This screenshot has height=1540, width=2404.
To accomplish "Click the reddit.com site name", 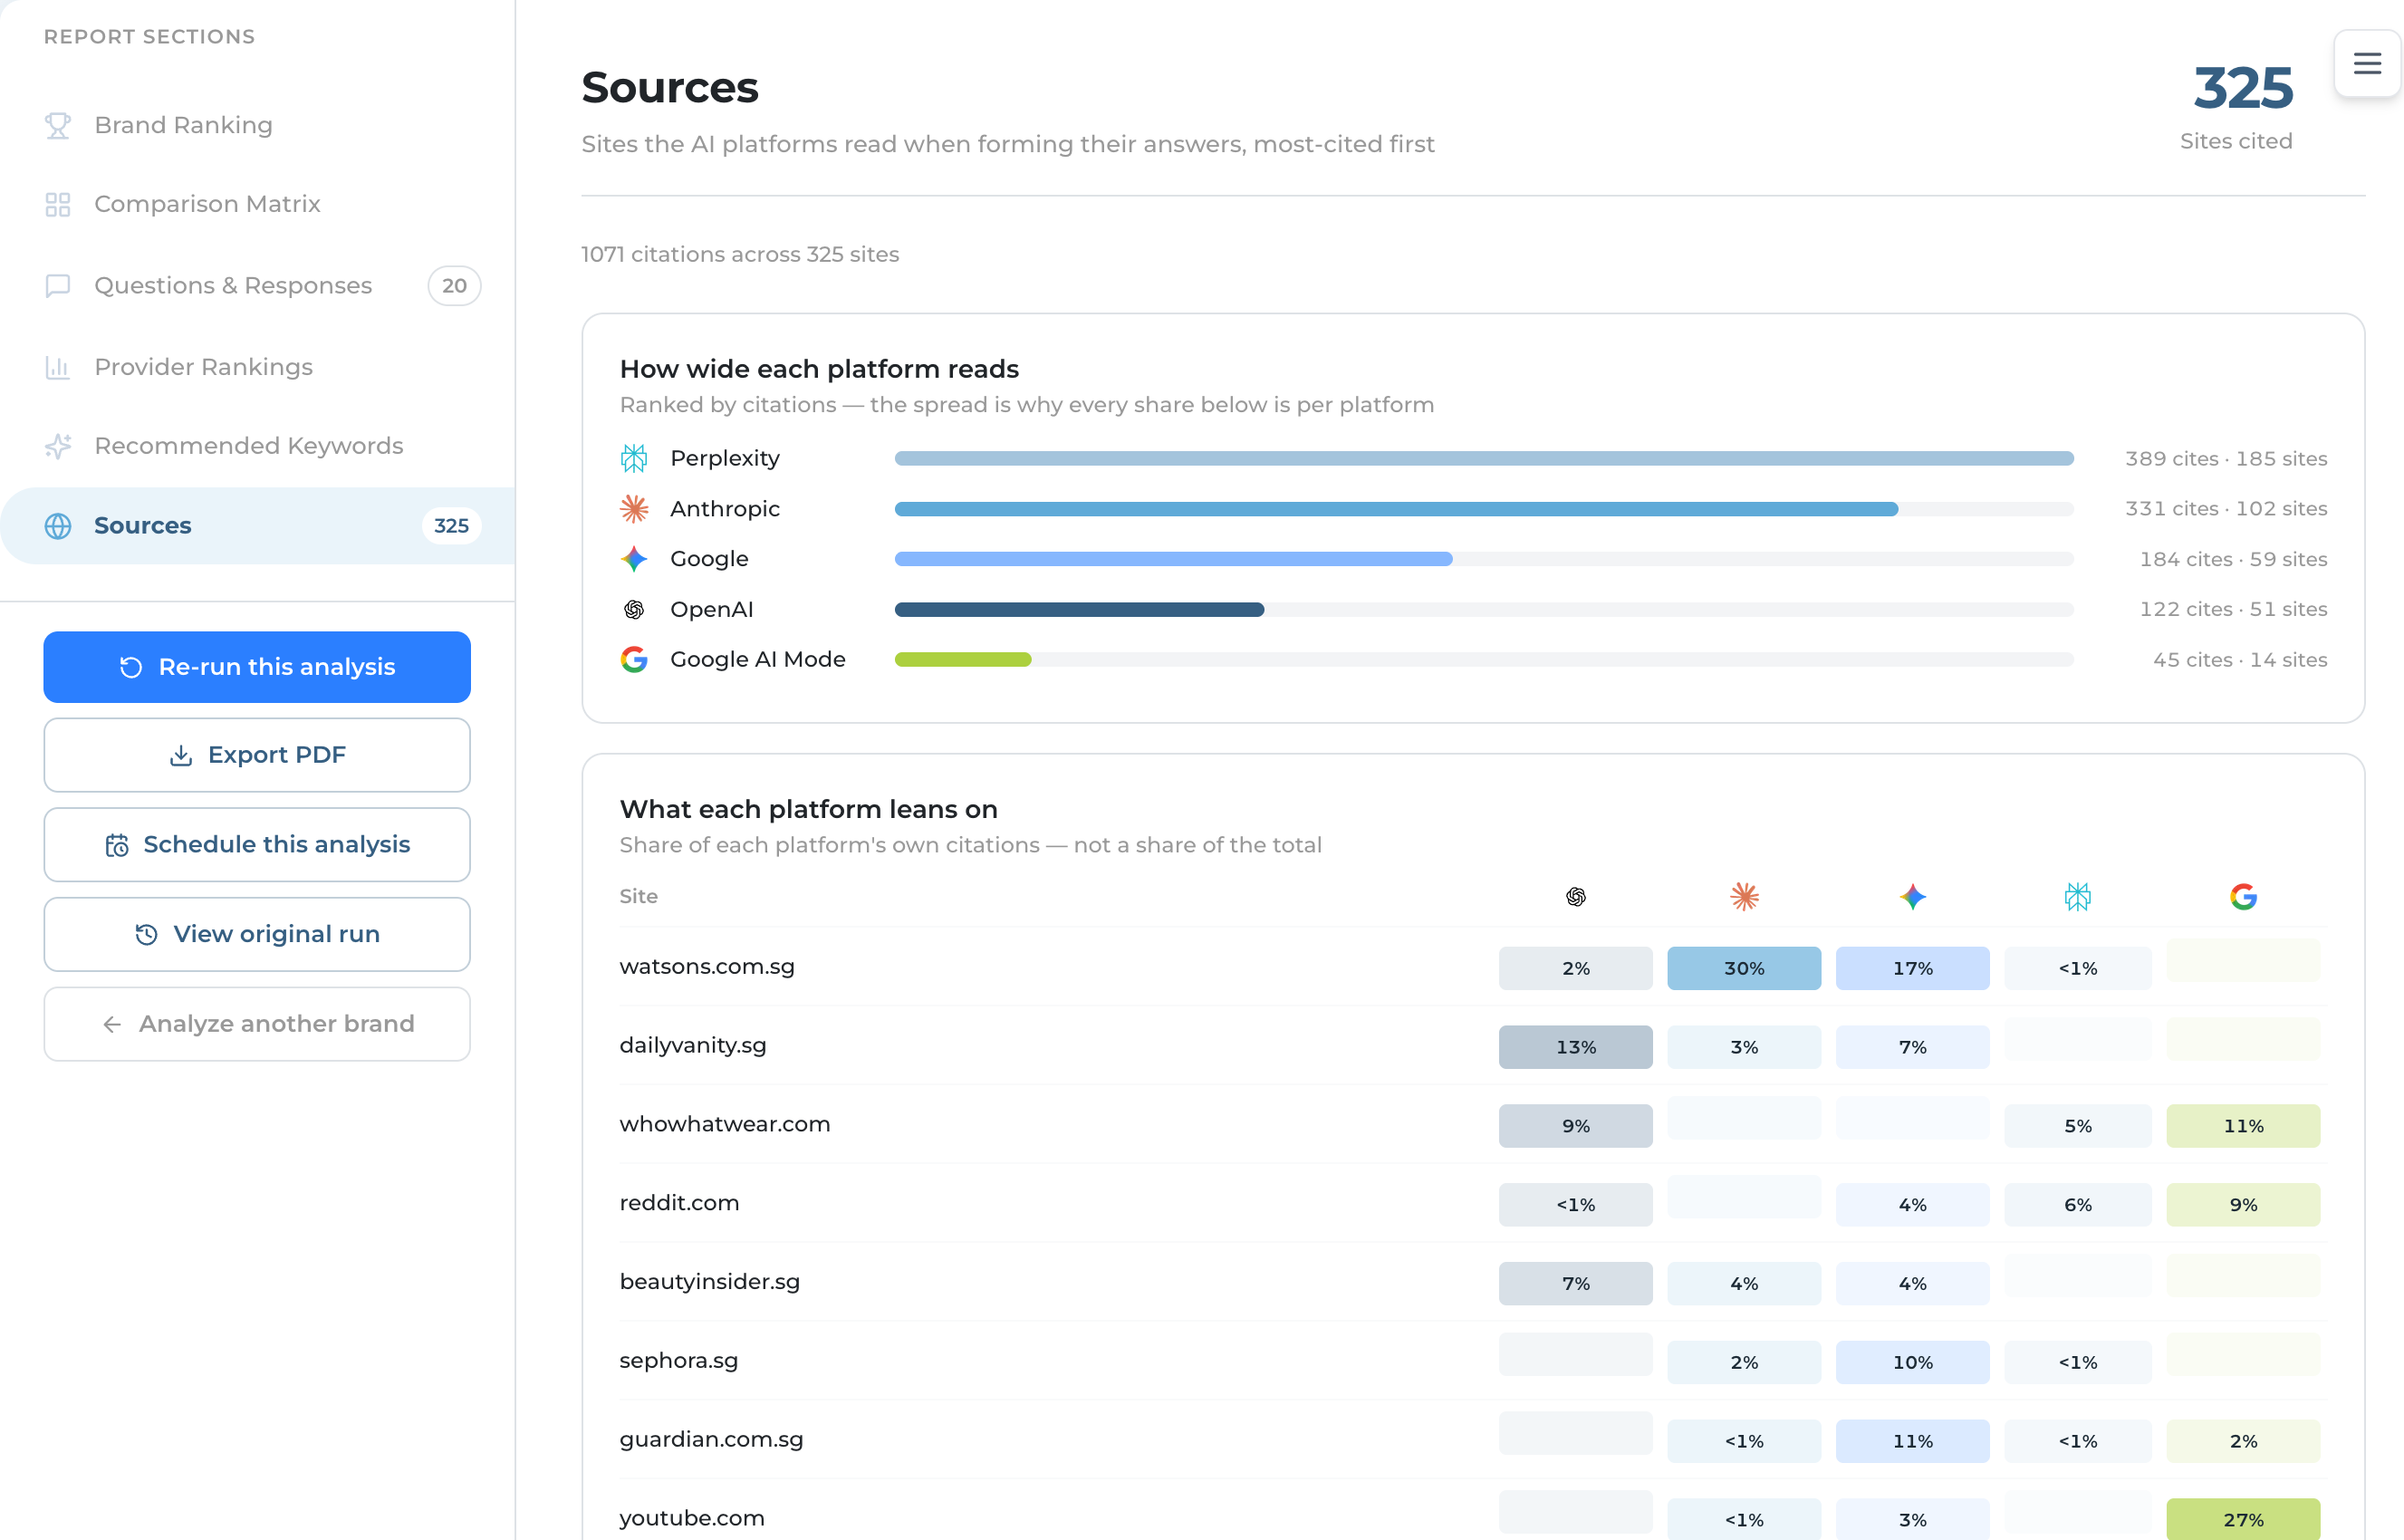I will [x=680, y=1203].
